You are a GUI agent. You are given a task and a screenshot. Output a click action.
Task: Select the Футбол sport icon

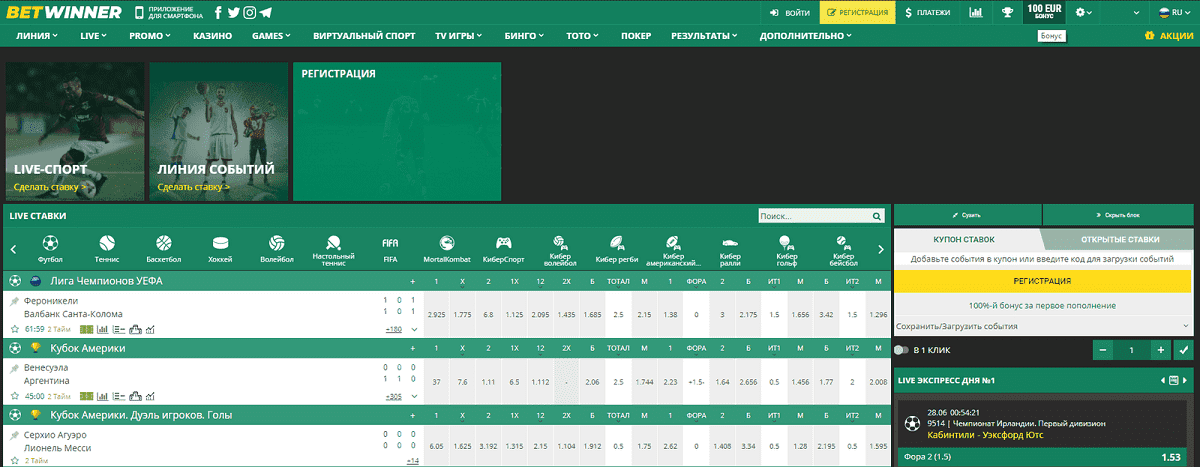click(x=50, y=243)
